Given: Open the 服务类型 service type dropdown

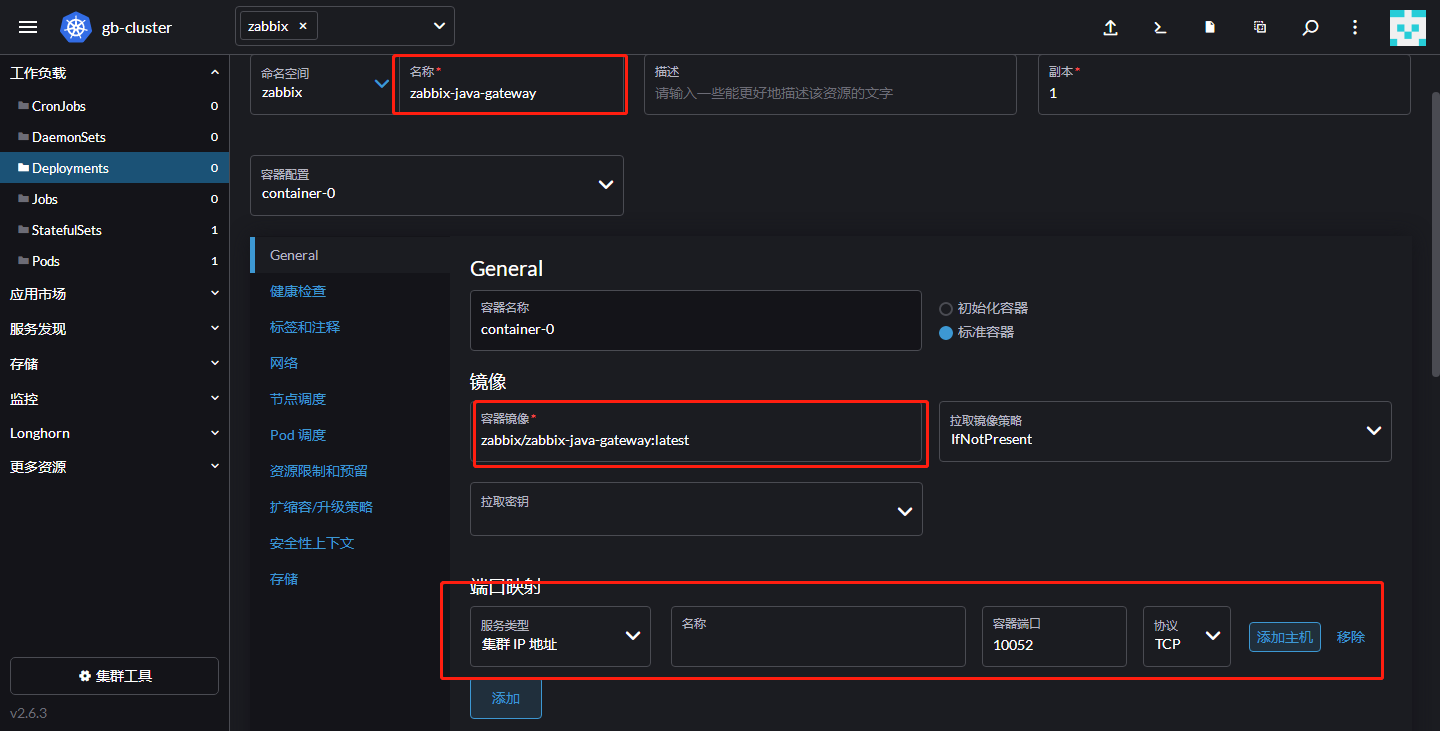Looking at the screenshot, I should pyautogui.click(x=630, y=636).
